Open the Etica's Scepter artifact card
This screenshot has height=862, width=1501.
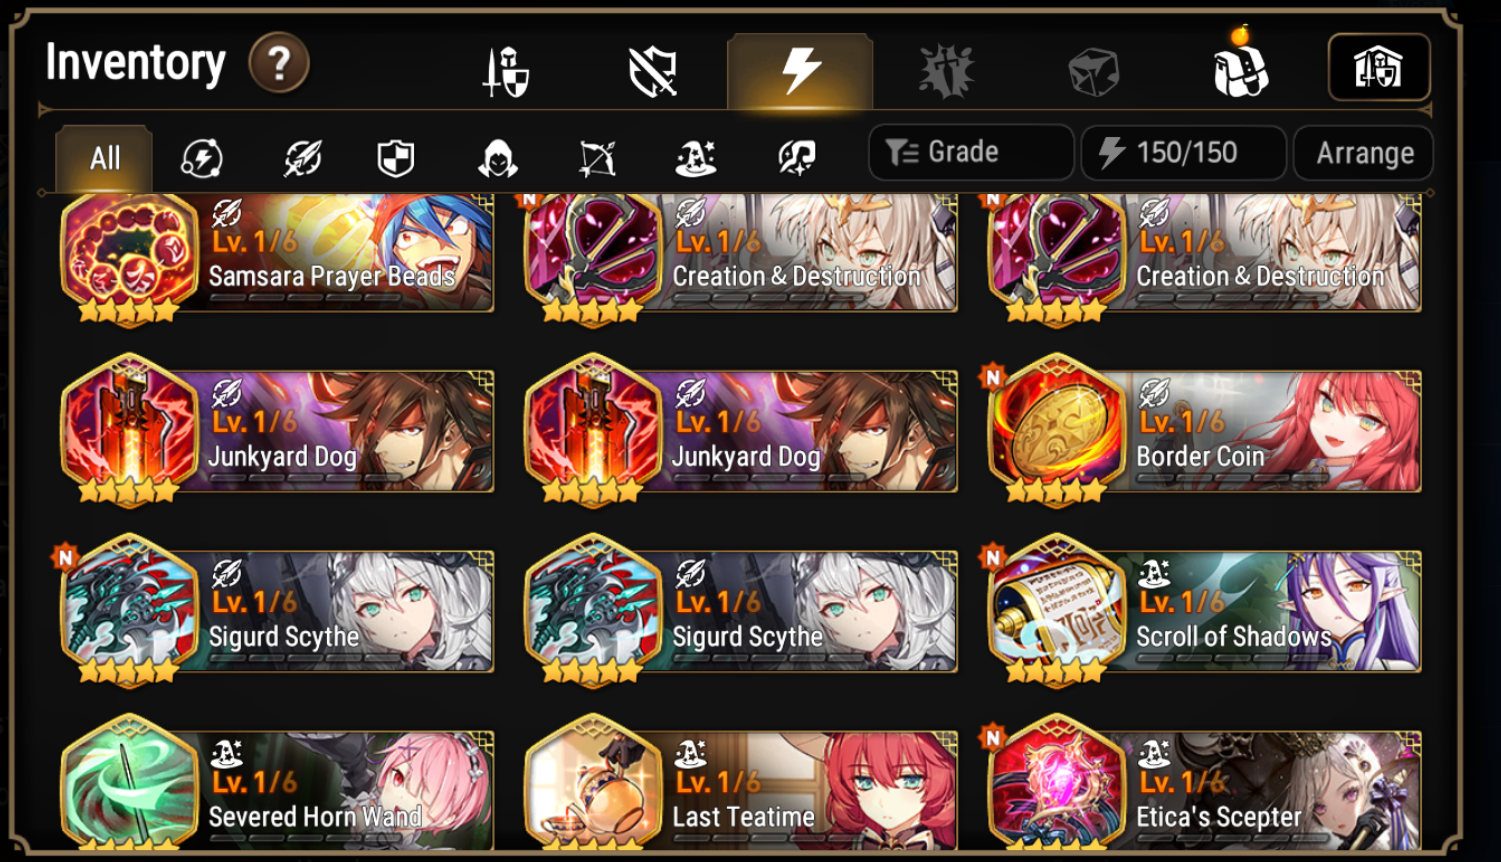tap(1204, 783)
